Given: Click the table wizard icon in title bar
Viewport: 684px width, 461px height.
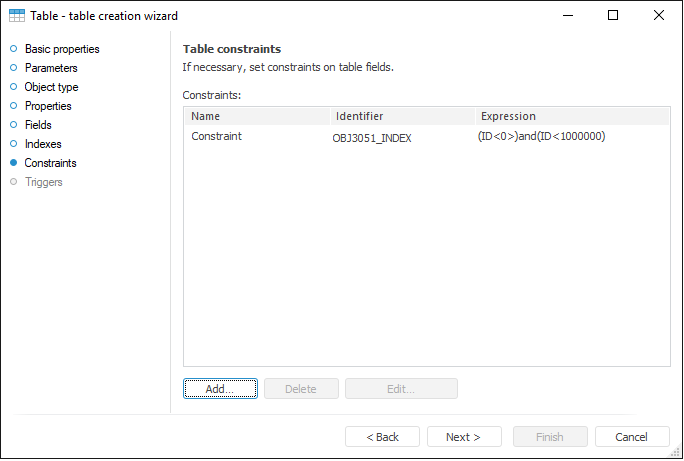Looking at the screenshot, I should (17, 16).
